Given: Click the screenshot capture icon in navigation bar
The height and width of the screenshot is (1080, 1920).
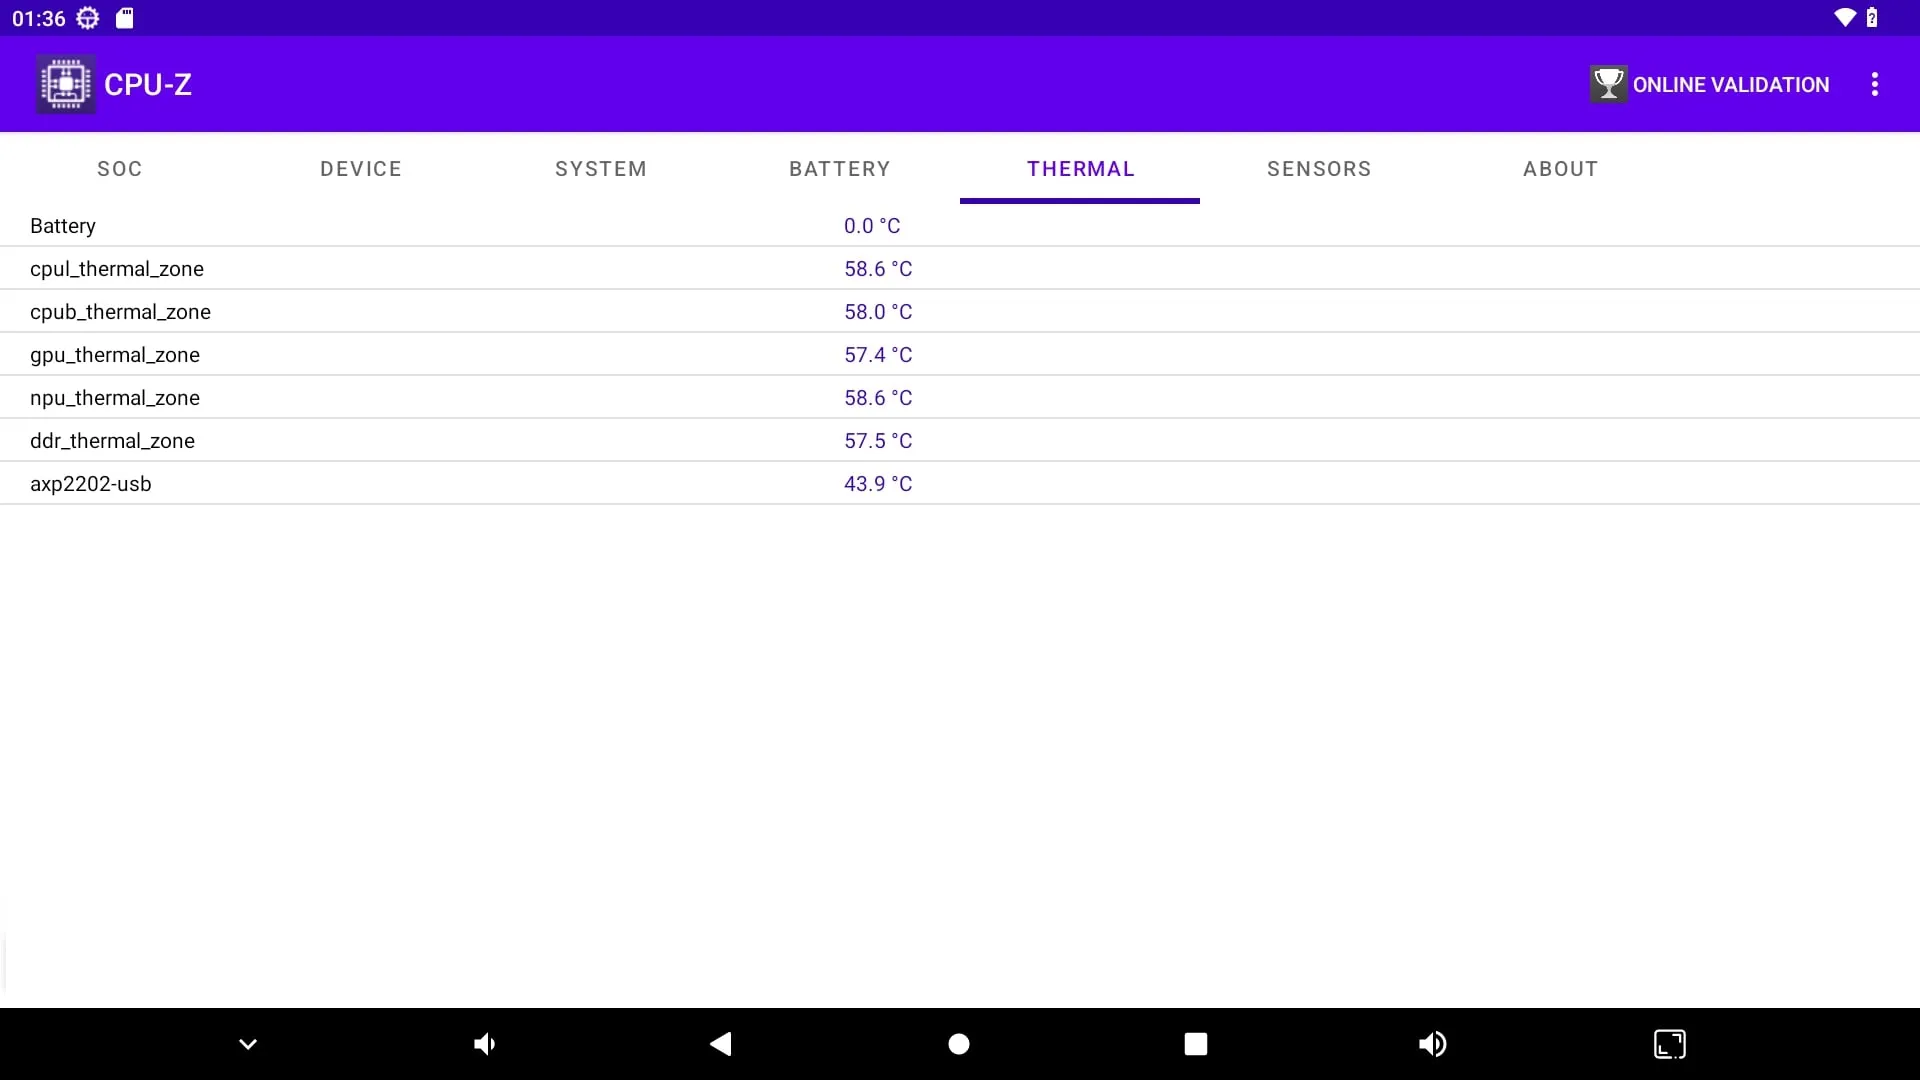Looking at the screenshot, I should click(x=1669, y=1044).
